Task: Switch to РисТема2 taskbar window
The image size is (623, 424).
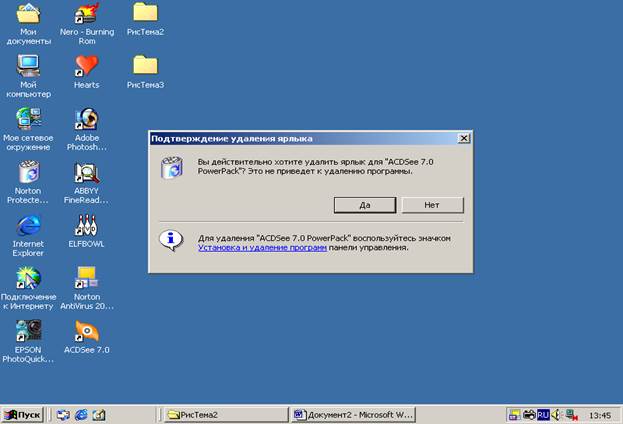Action: tap(226, 415)
